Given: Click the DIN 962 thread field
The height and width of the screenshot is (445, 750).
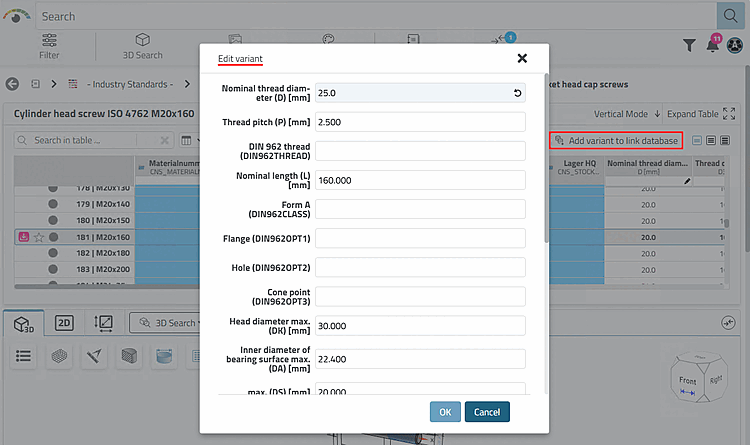Looking at the screenshot, I should click(x=420, y=151).
